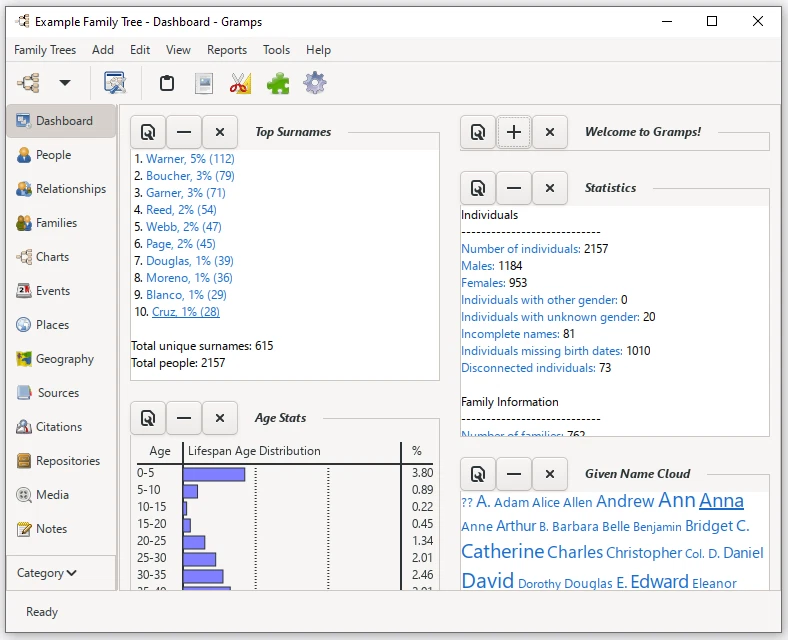
Task: Open the Events category
Action: tap(61, 291)
